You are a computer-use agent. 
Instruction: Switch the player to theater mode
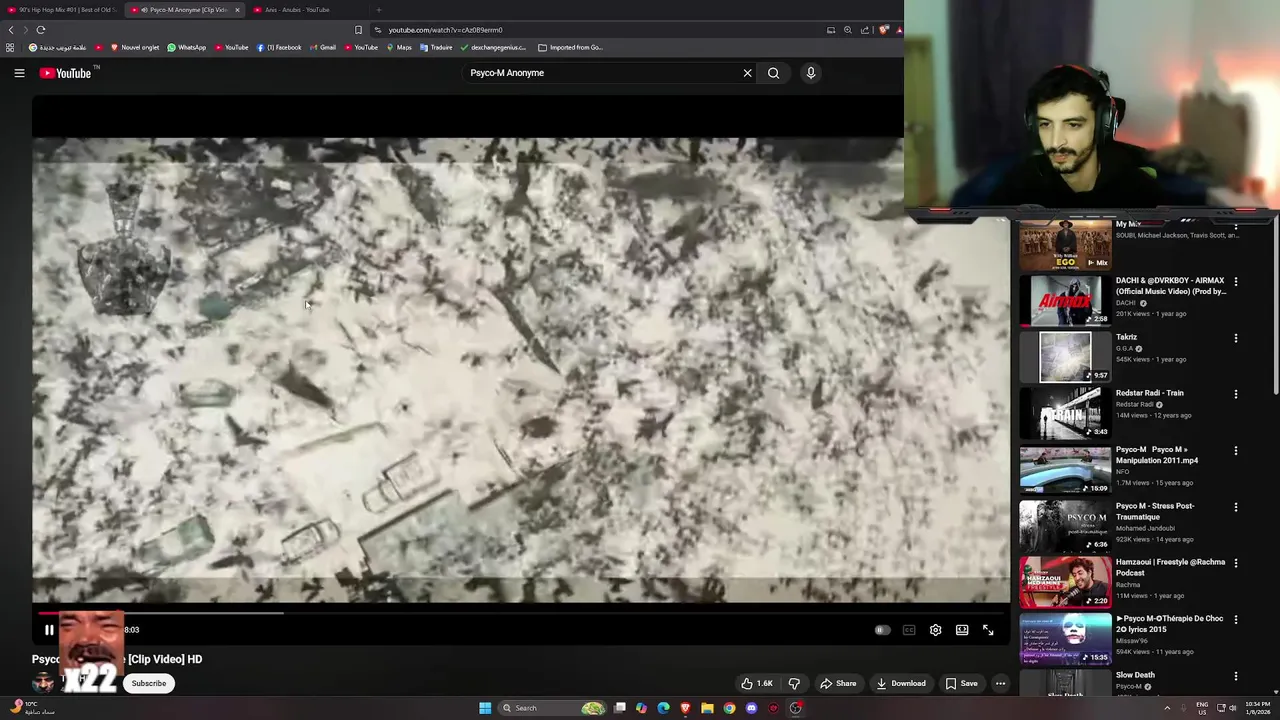click(962, 630)
